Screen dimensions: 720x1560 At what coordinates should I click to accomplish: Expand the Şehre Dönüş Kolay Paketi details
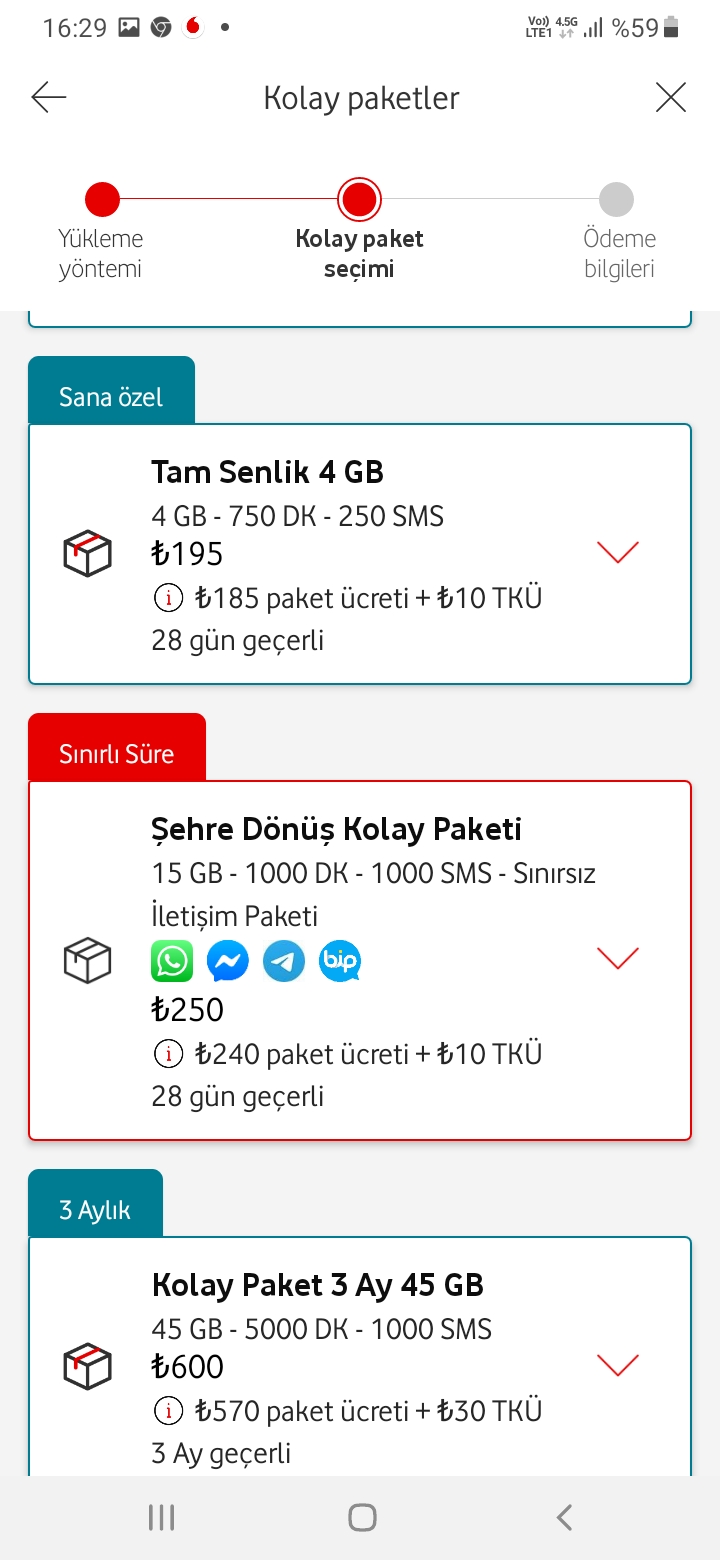(617, 958)
